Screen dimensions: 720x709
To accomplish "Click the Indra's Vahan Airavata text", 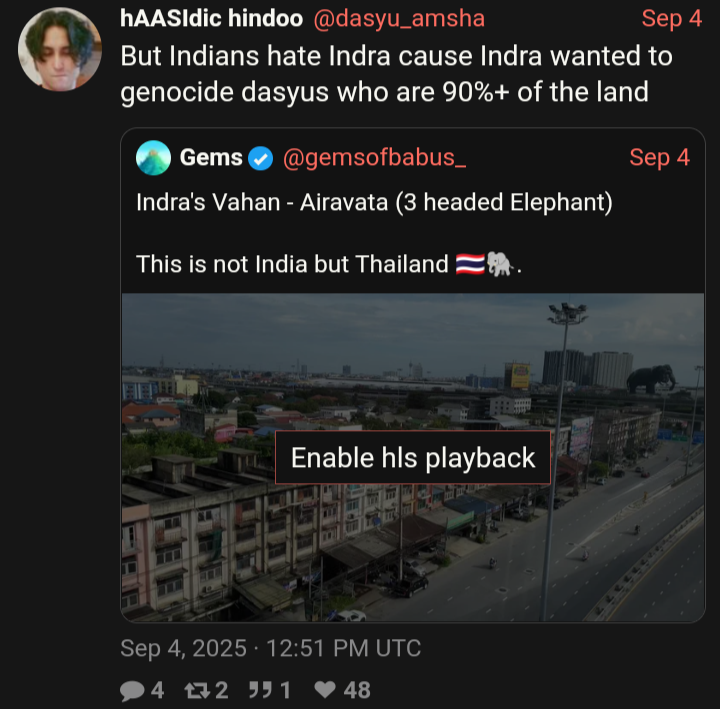I will (373, 201).
